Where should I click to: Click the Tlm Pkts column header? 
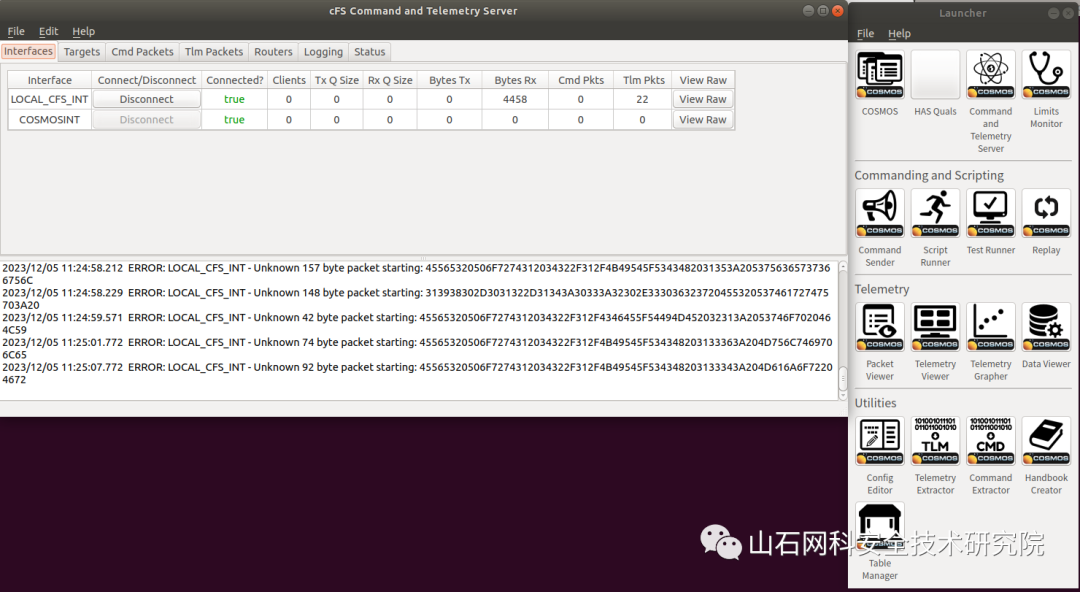643,80
